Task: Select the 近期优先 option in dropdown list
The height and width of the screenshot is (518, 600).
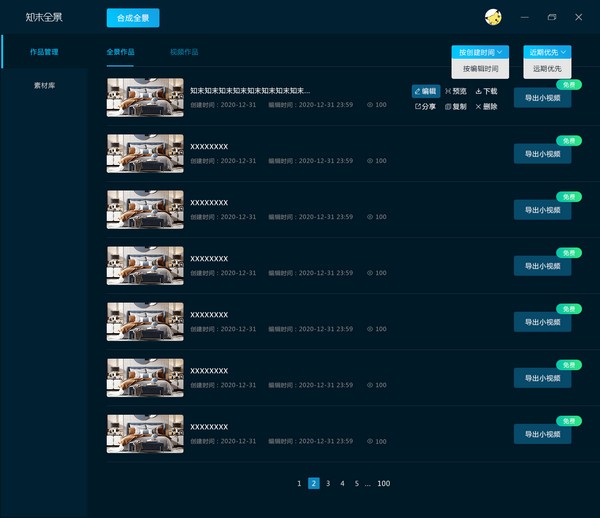Action: tap(549, 69)
